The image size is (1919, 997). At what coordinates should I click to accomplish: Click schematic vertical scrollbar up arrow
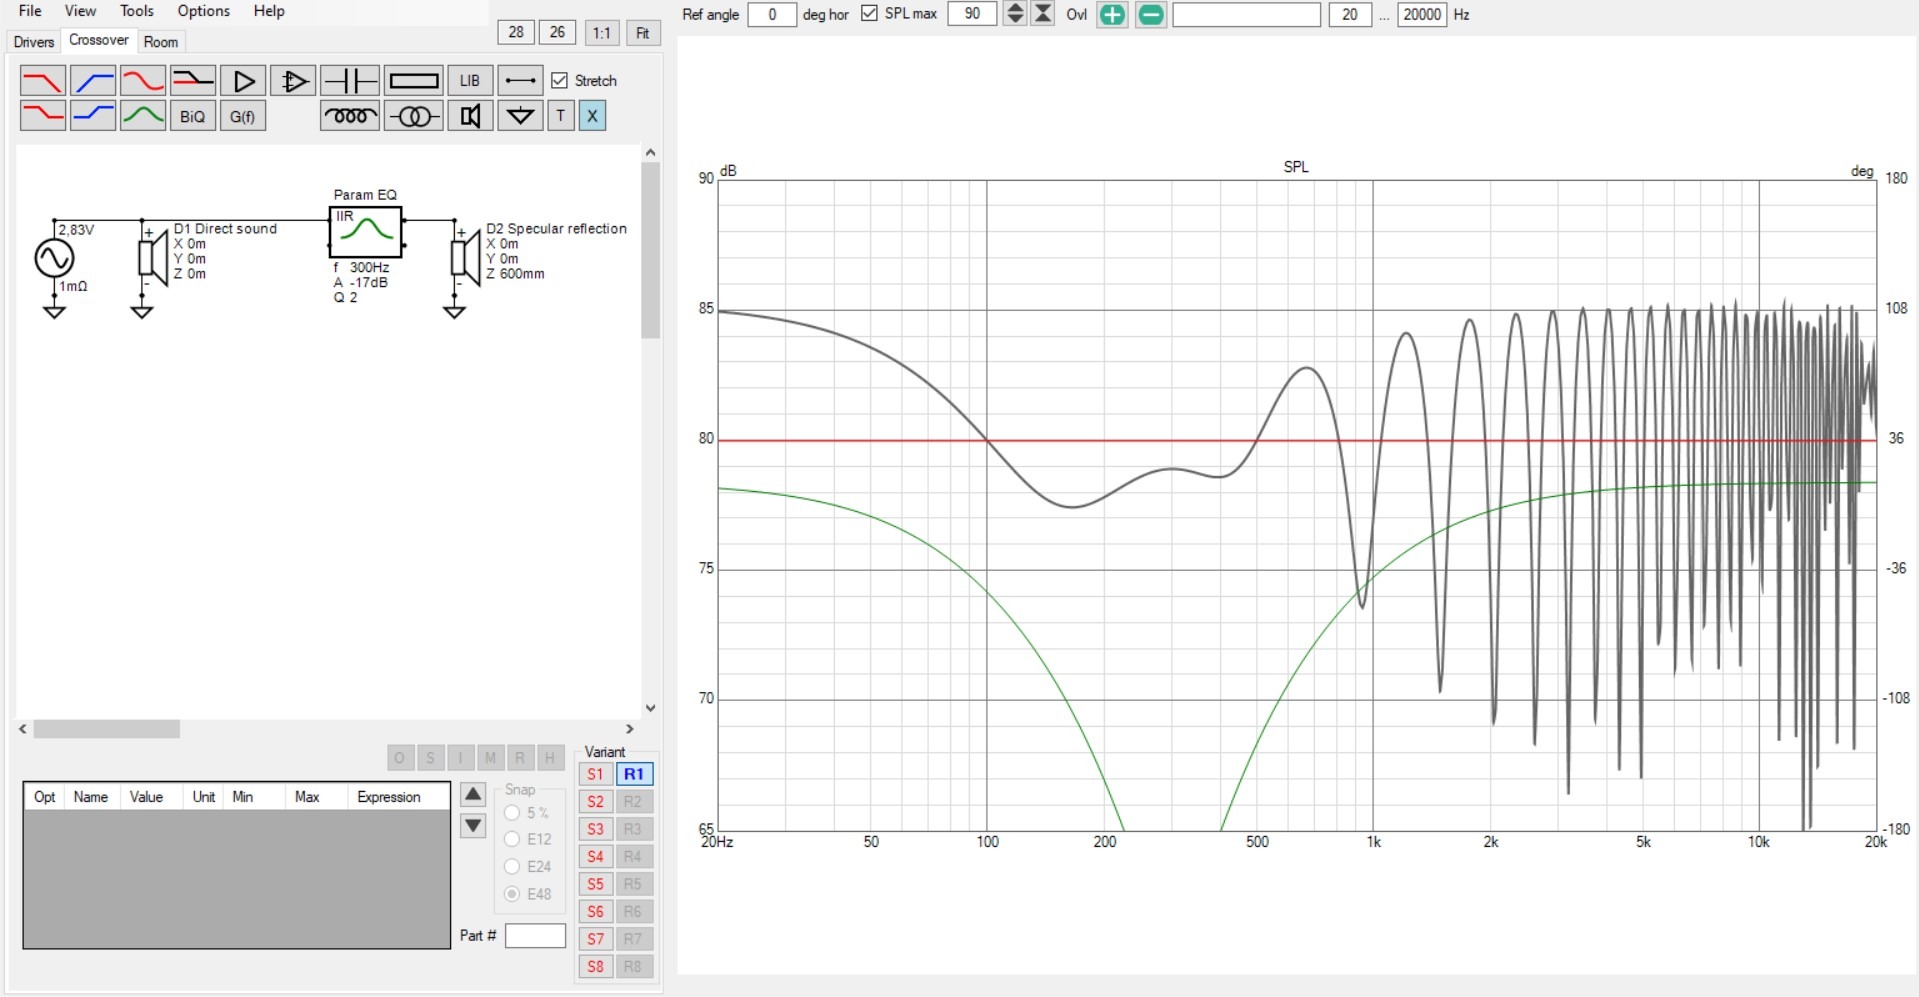click(x=651, y=153)
